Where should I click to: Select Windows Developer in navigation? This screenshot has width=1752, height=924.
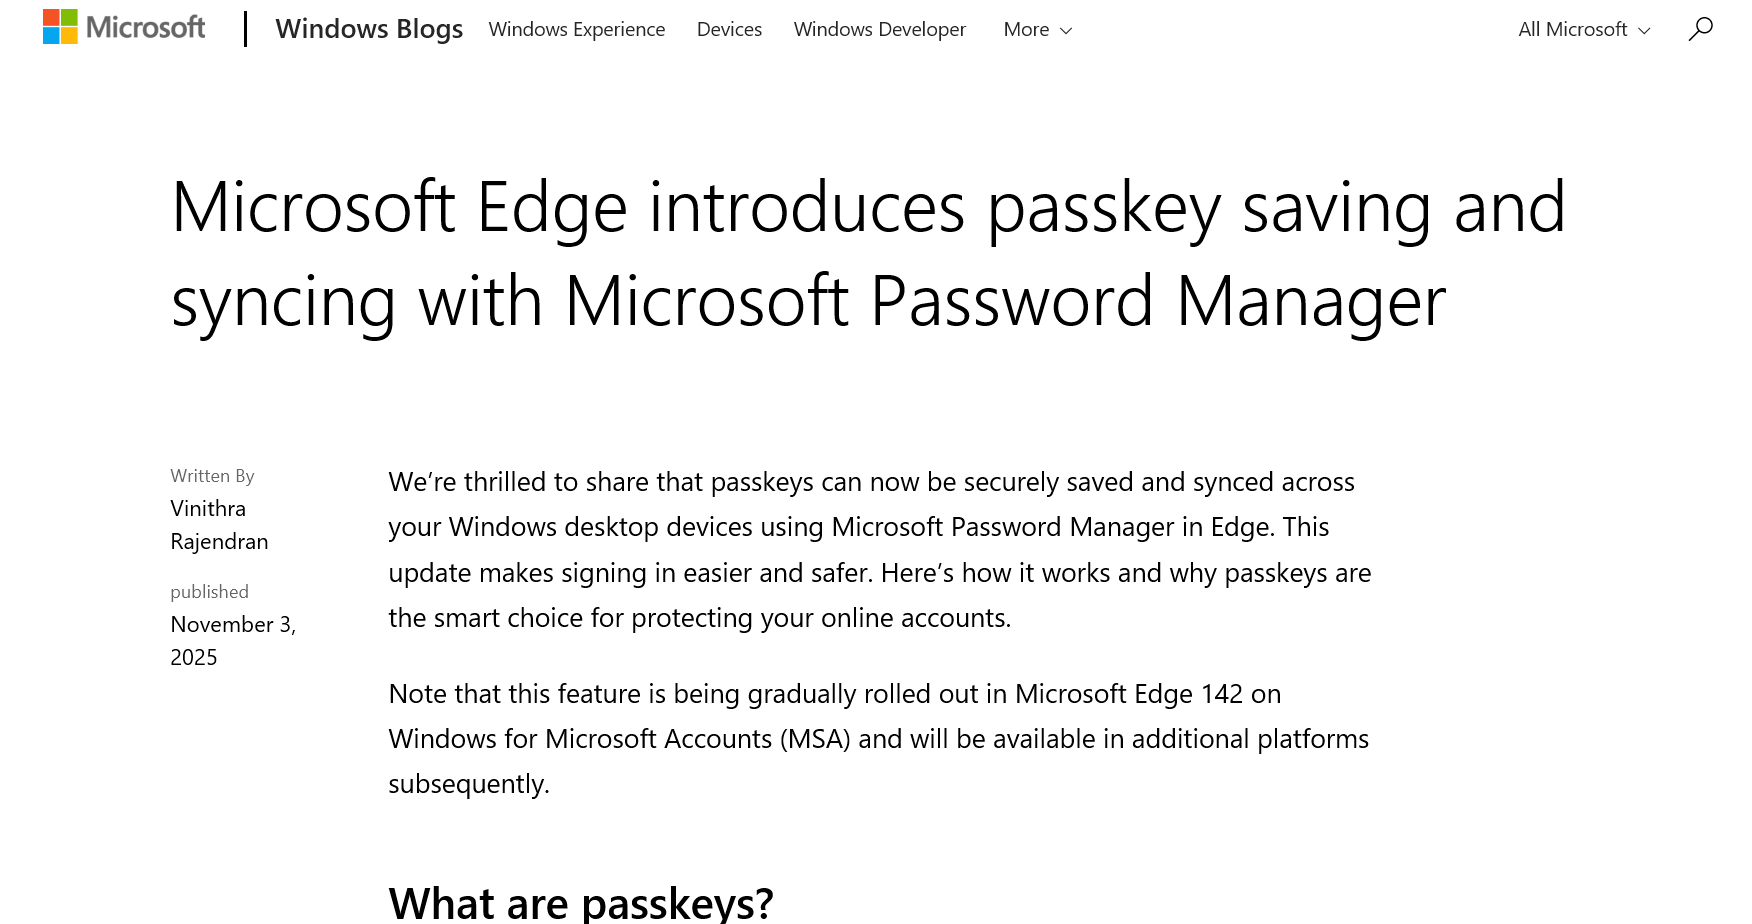(x=879, y=30)
